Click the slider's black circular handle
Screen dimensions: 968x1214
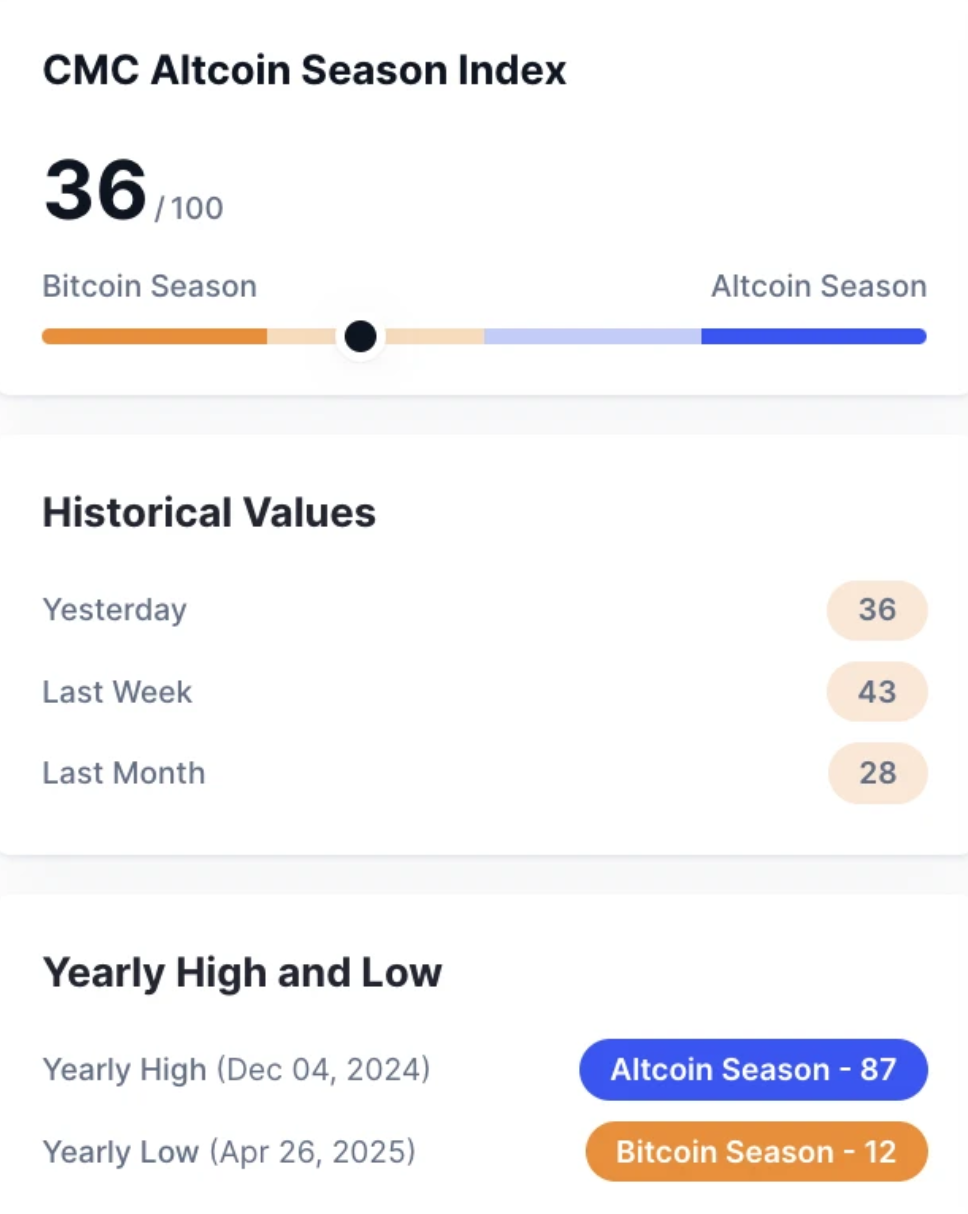click(360, 336)
